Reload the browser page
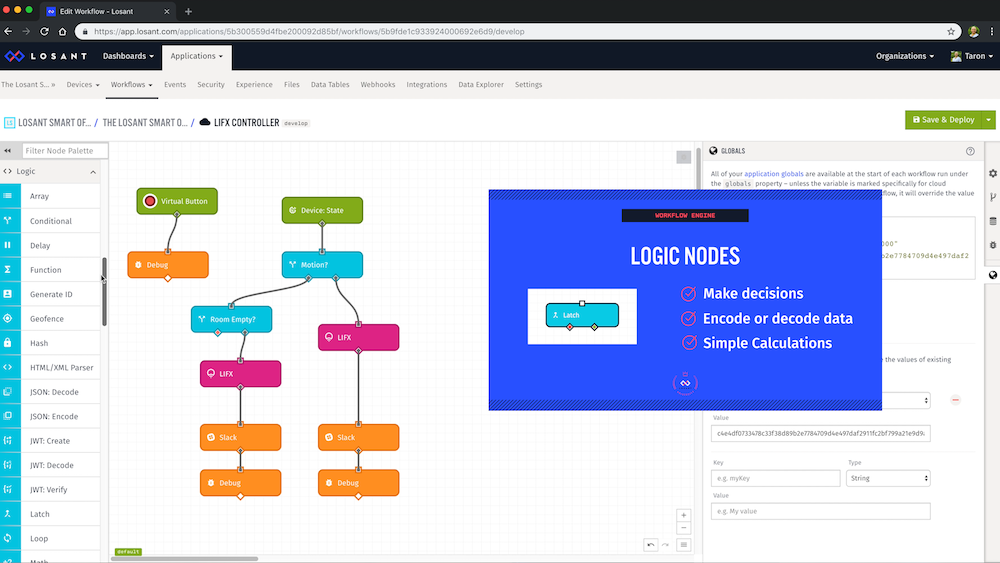Viewport: 1000px width, 563px height. click(x=44, y=31)
